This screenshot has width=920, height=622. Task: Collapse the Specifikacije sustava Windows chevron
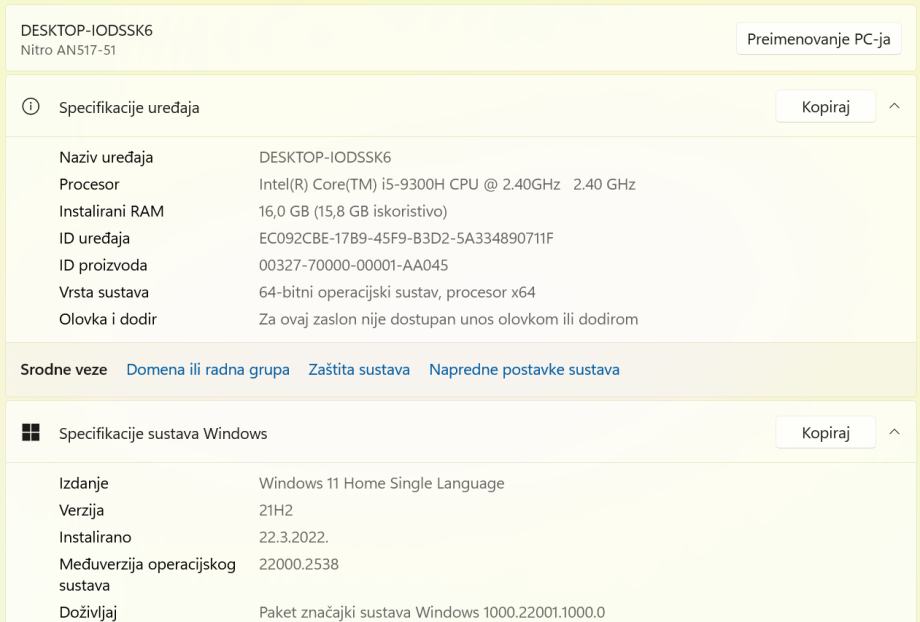pos(894,433)
